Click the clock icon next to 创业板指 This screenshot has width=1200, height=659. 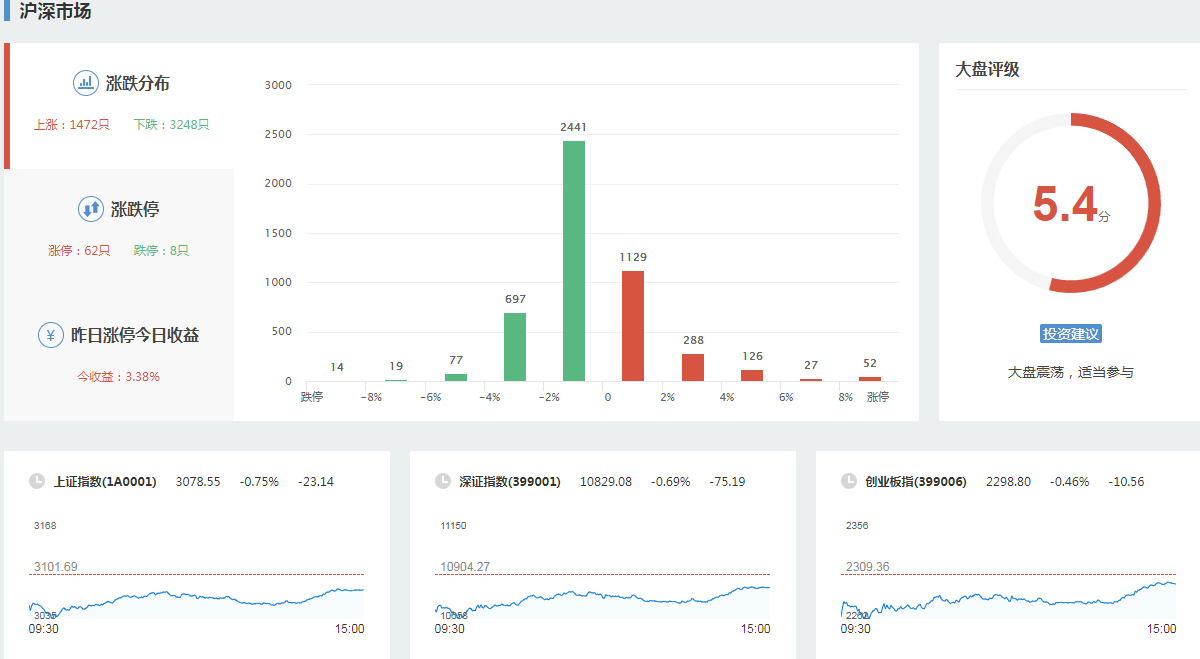click(849, 481)
